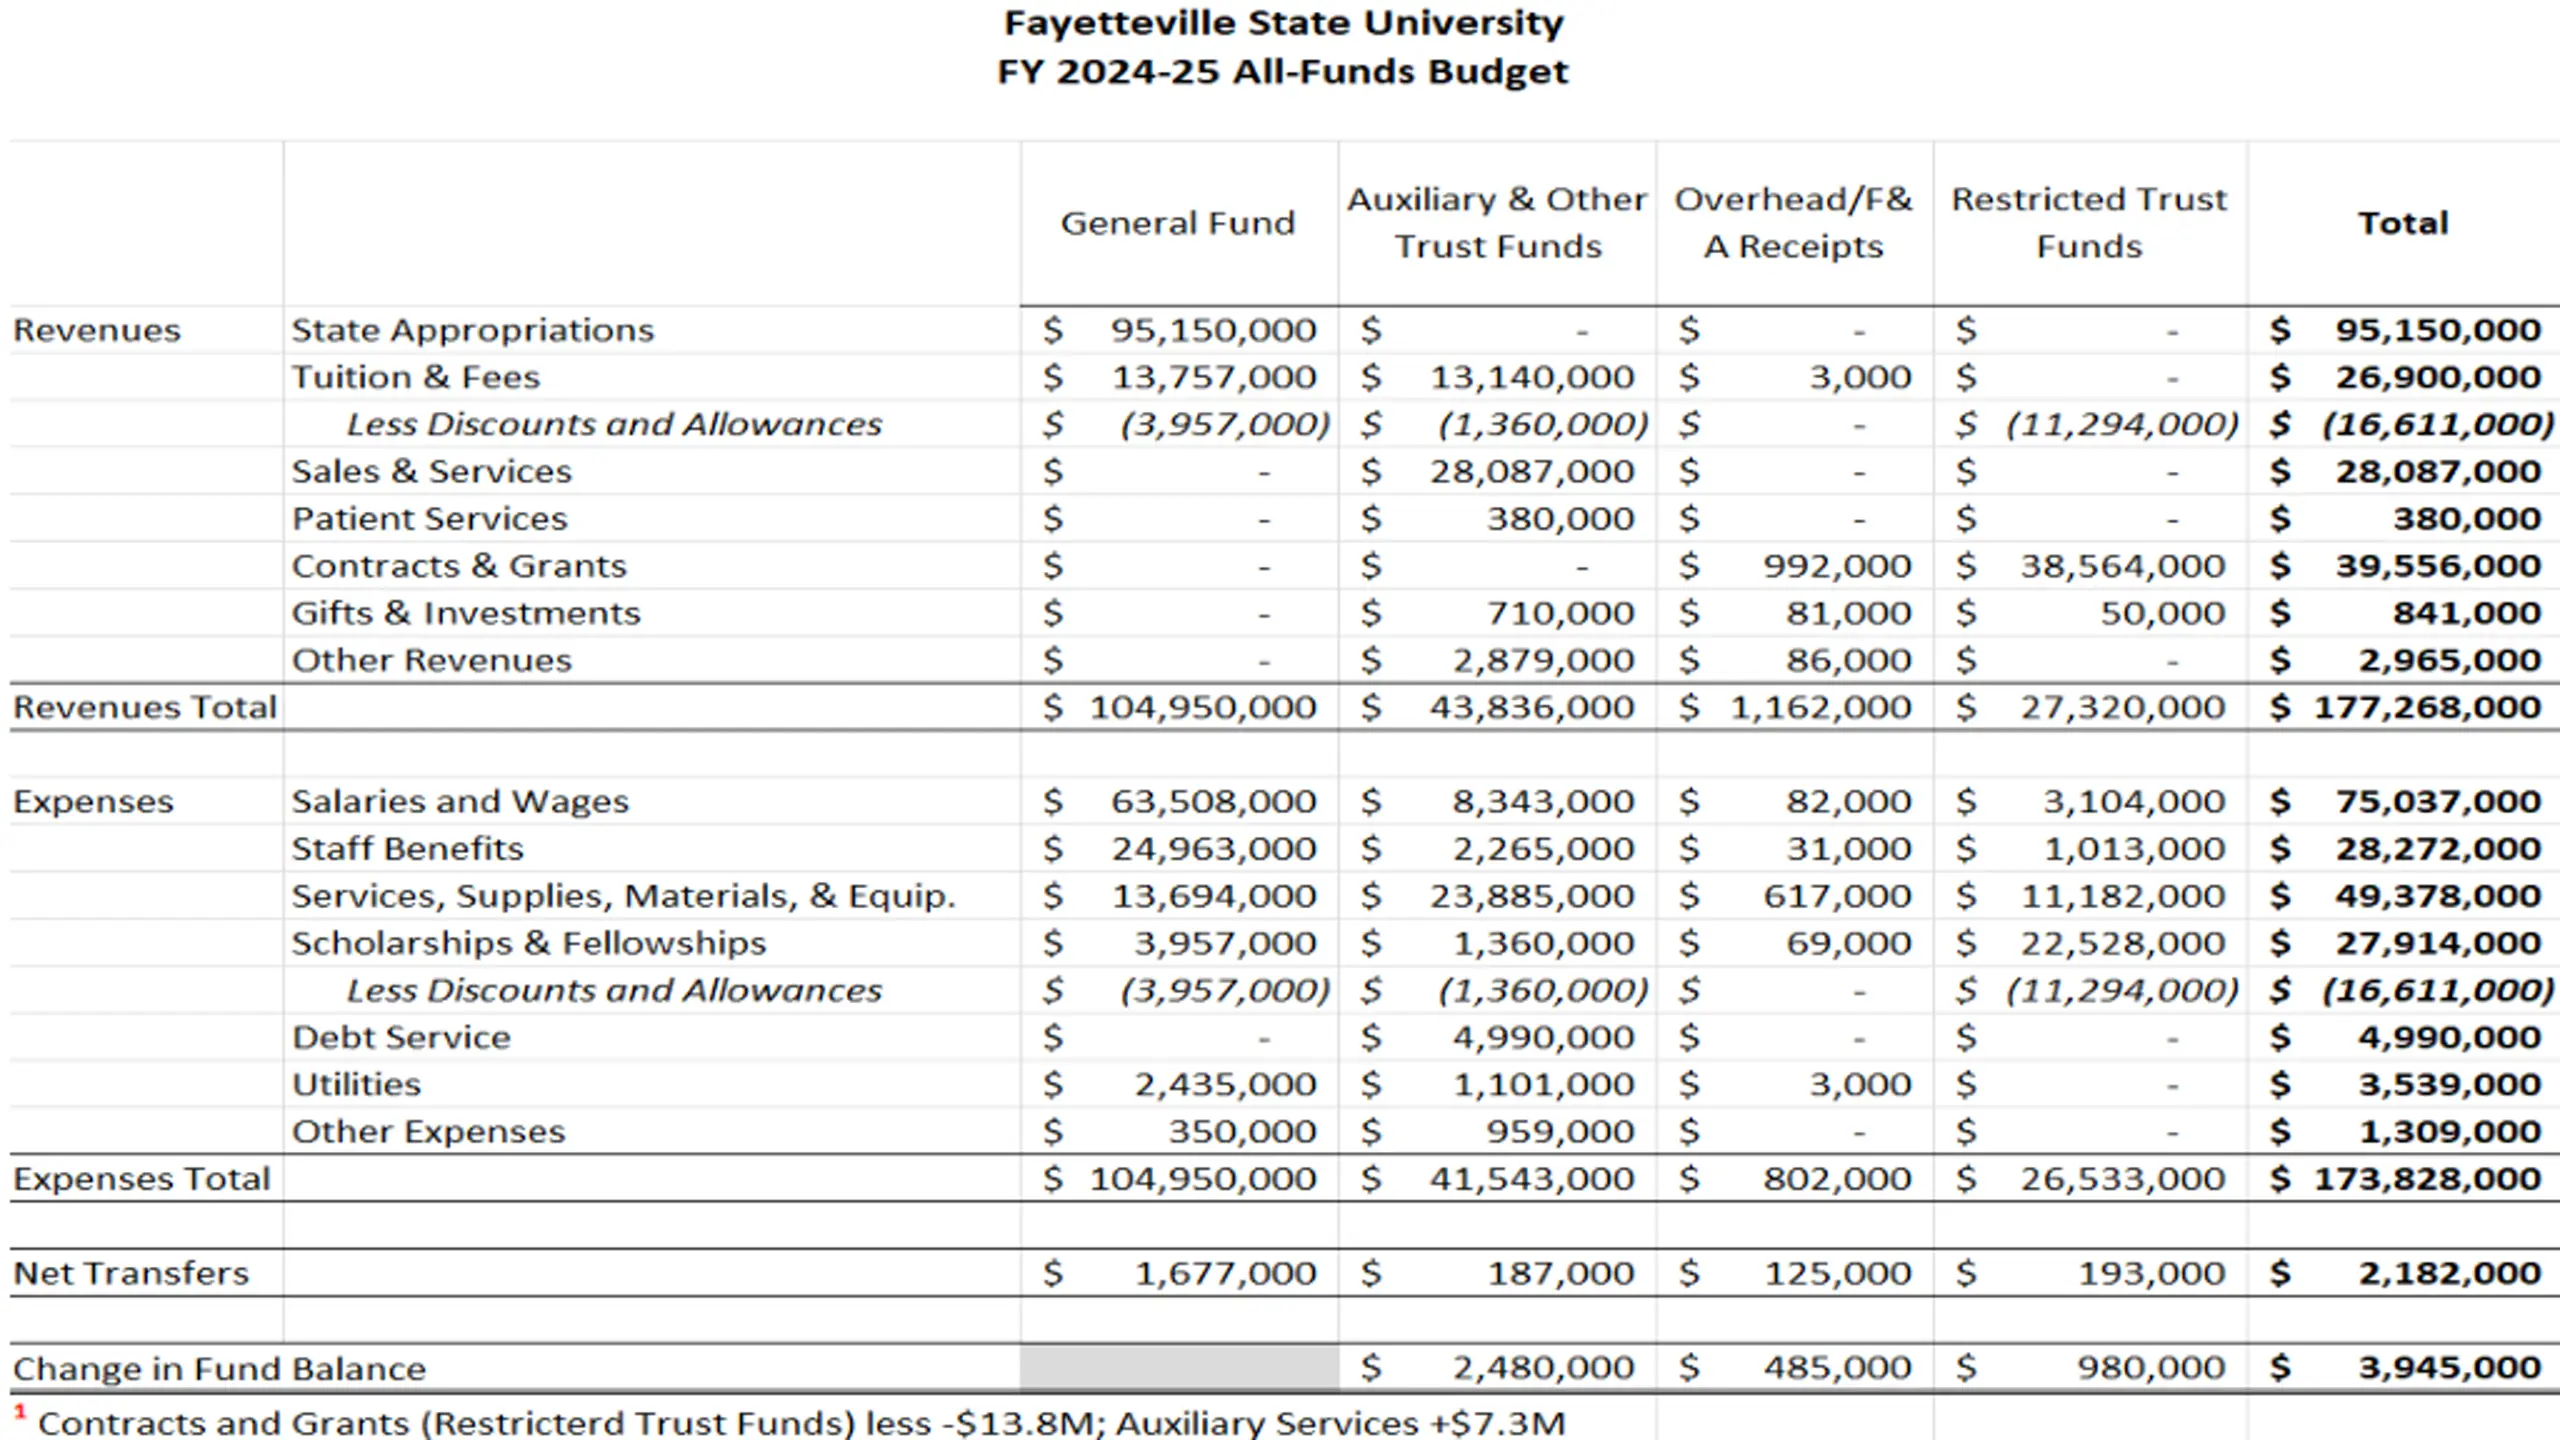Select the 'General Fund' column header
The width and height of the screenshot is (2560, 1440).
[x=1177, y=223]
